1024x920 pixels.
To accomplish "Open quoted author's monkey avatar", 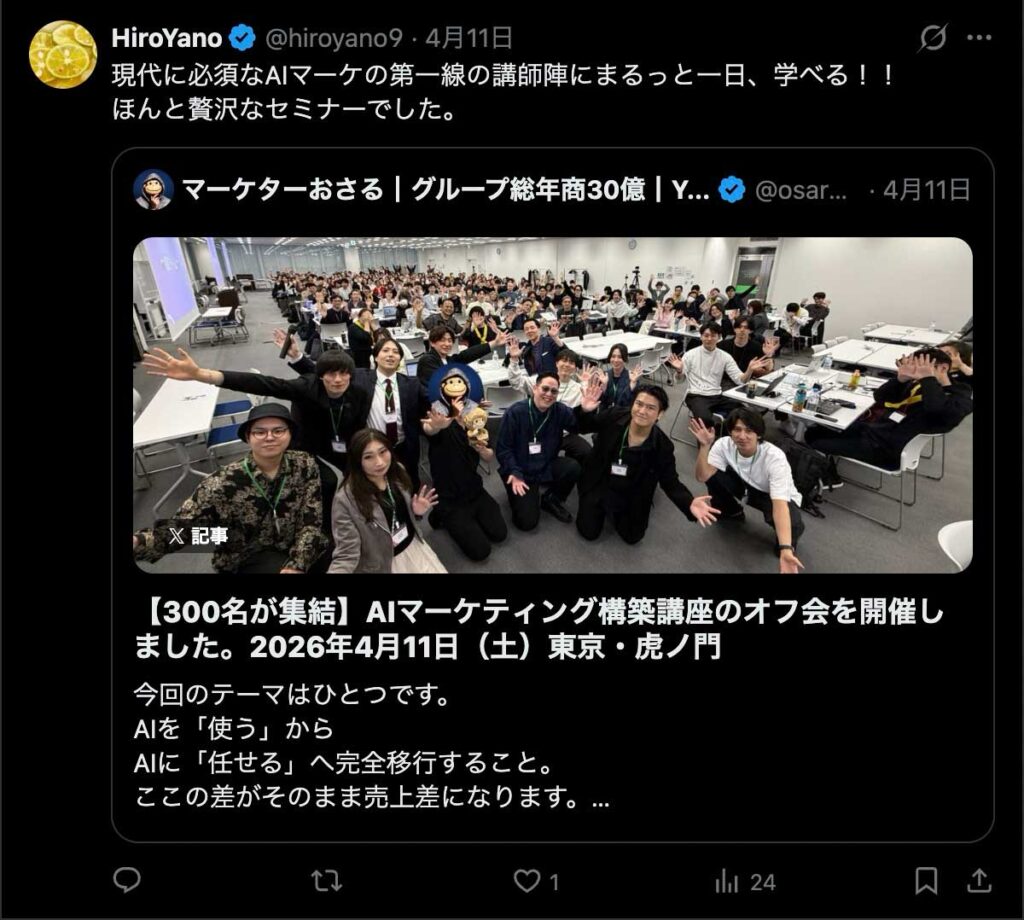I will click(153, 190).
